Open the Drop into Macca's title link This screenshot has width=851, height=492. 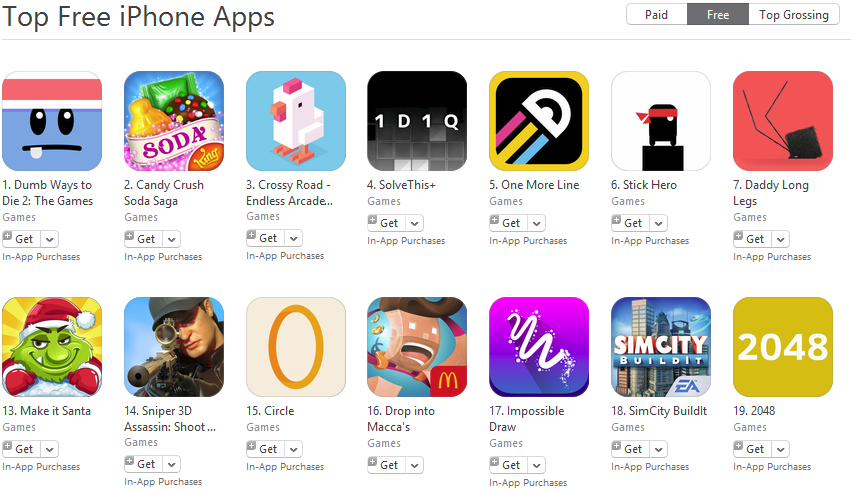coord(401,419)
